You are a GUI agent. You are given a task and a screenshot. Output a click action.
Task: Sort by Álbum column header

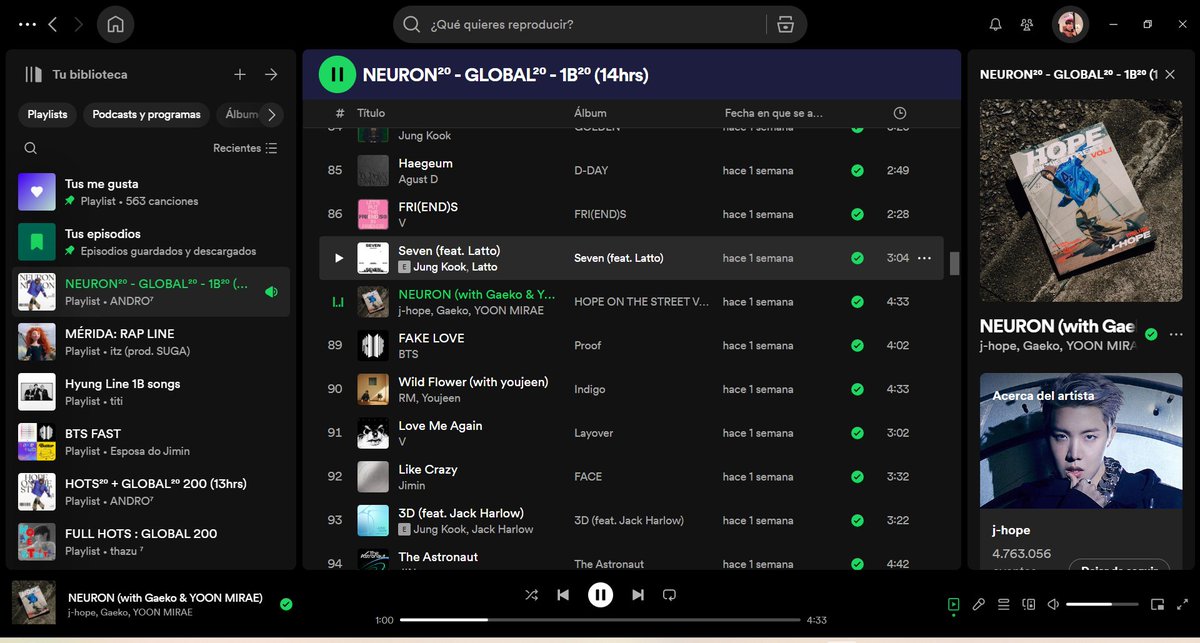pyautogui.click(x=590, y=113)
